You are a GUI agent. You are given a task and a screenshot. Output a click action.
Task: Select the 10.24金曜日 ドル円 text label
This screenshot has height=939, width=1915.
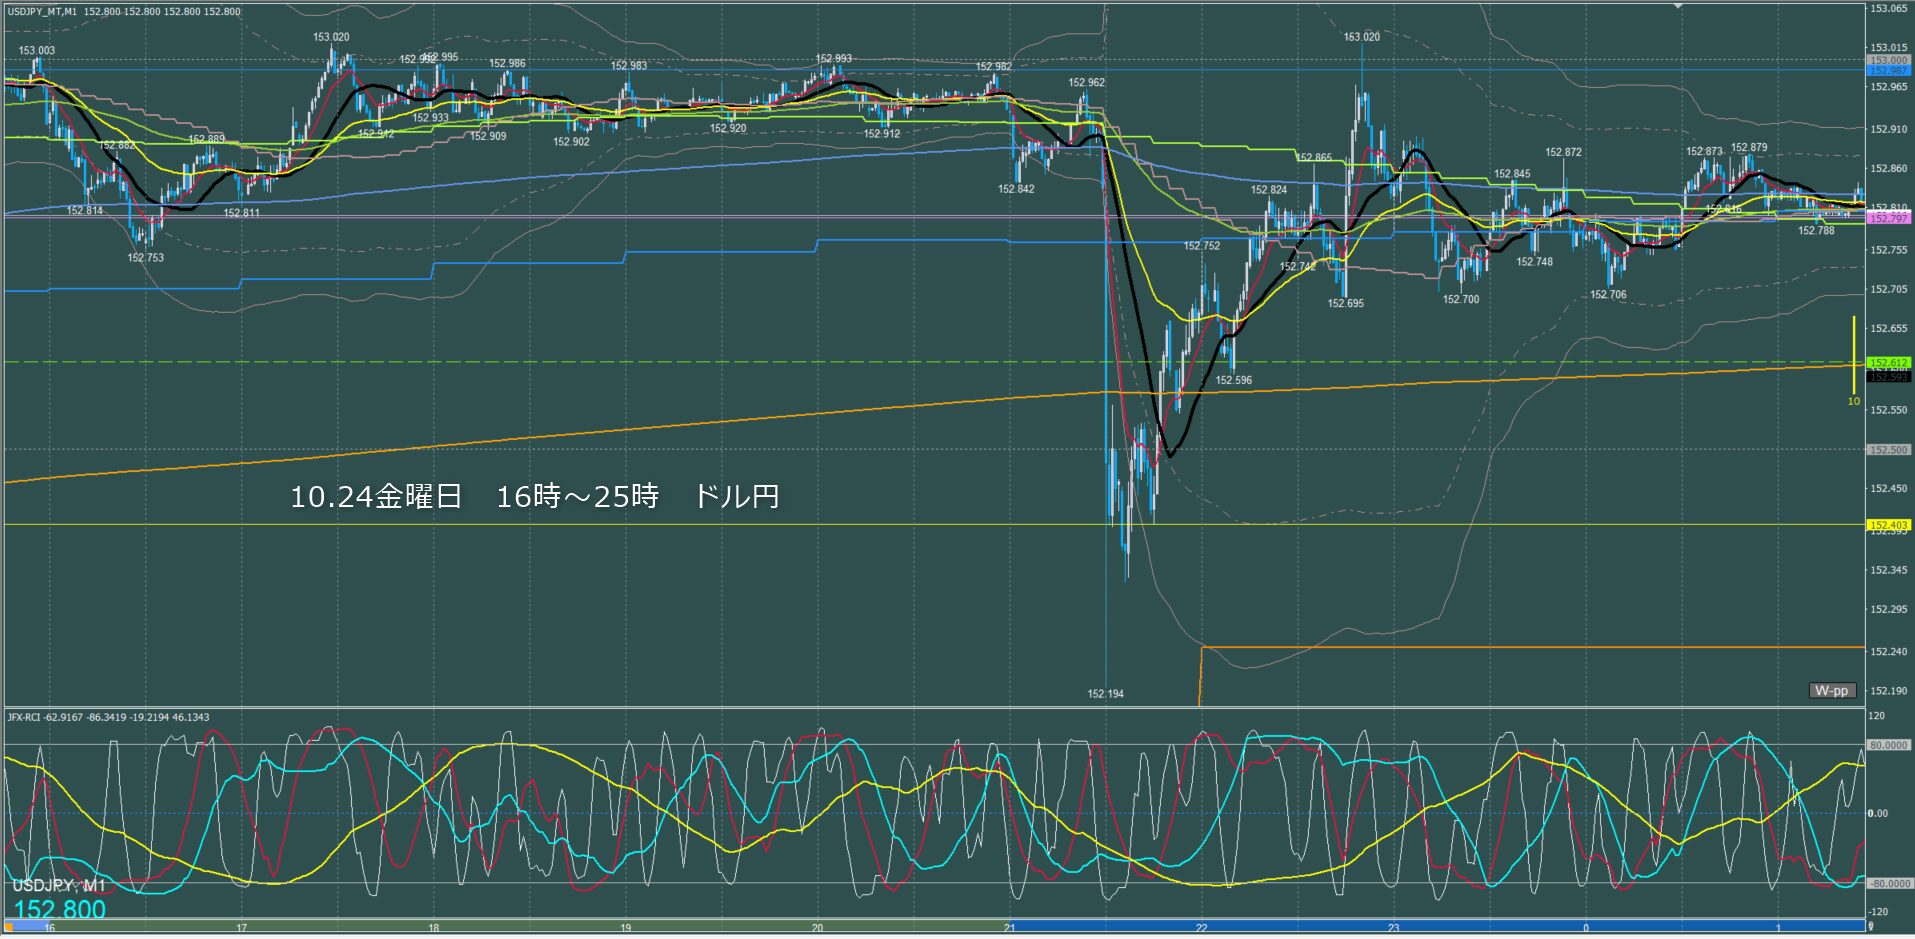534,496
